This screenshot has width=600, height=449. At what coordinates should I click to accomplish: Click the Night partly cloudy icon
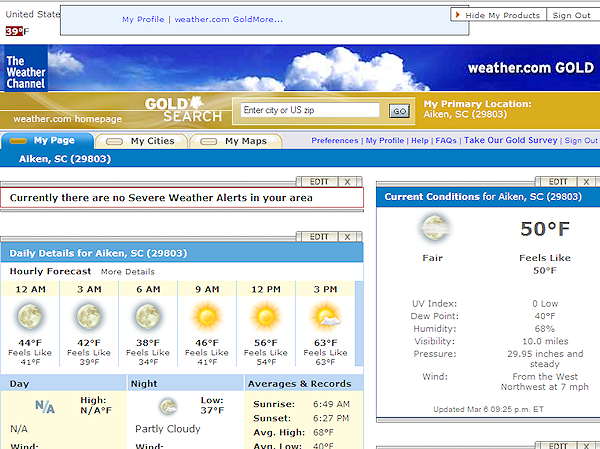[x=168, y=407]
